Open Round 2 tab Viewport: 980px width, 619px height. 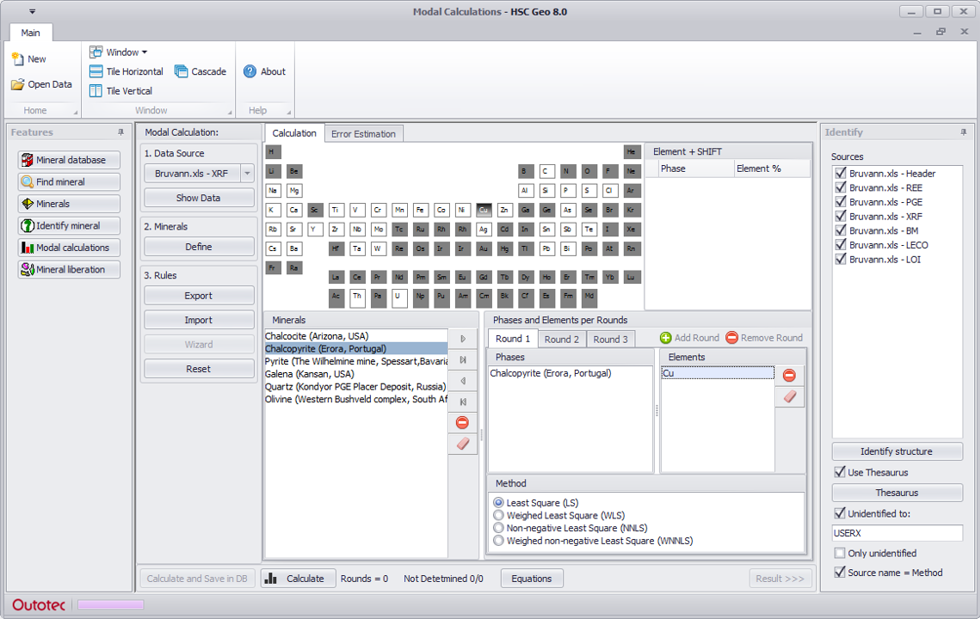click(561, 339)
